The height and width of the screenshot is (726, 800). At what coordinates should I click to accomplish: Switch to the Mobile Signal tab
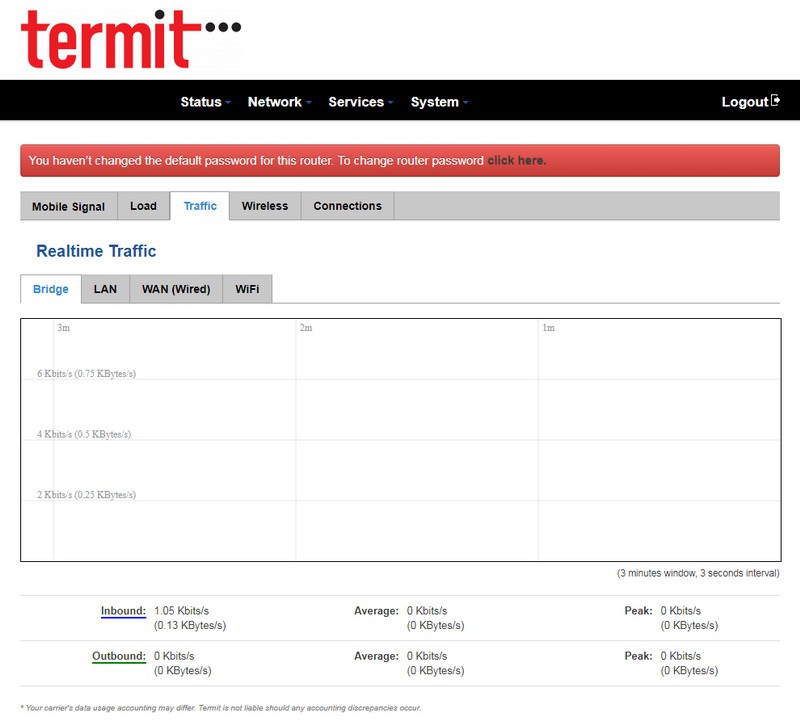pyautogui.click(x=68, y=207)
